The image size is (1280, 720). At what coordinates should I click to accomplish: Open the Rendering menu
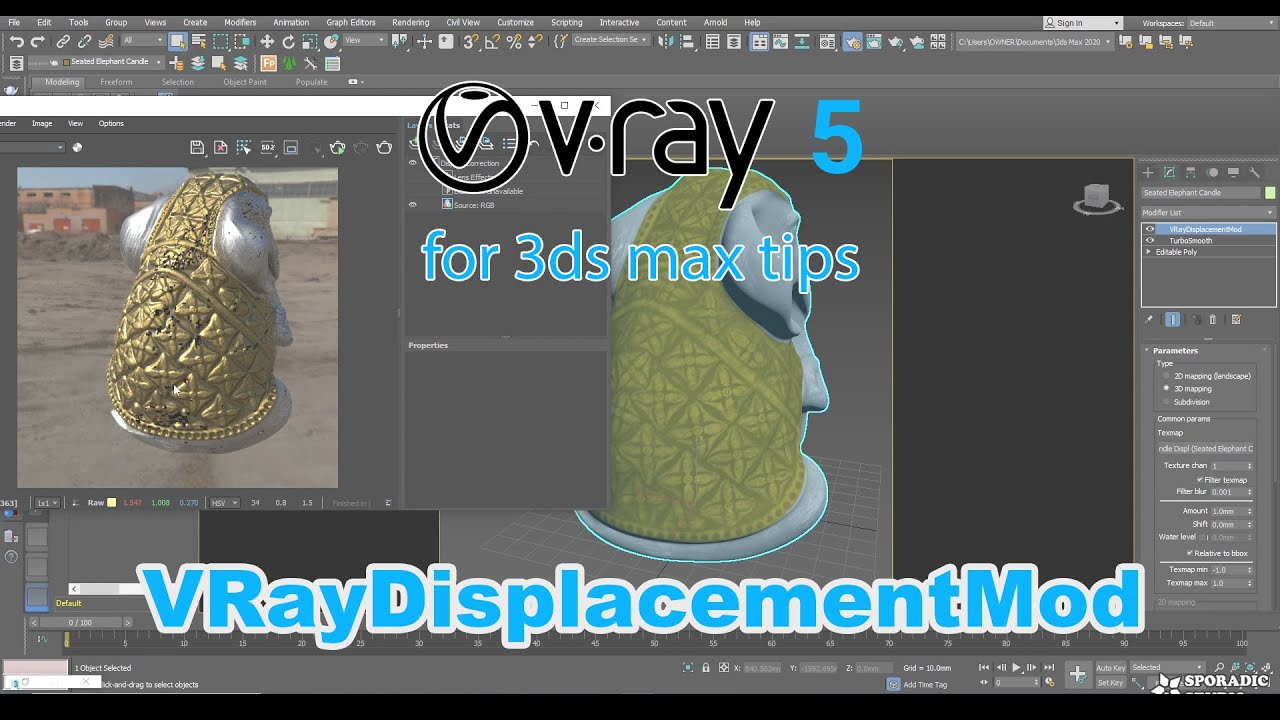(410, 22)
